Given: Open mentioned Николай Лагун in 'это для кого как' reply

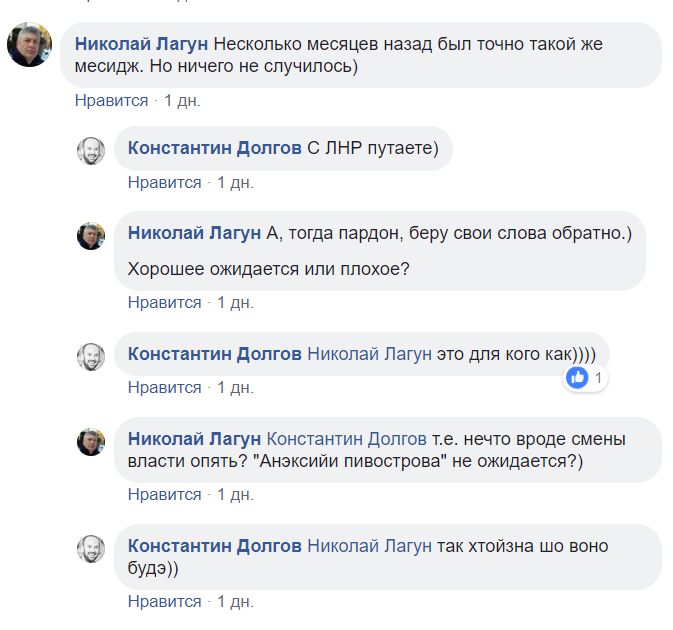Looking at the screenshot, I should (370, 354).
